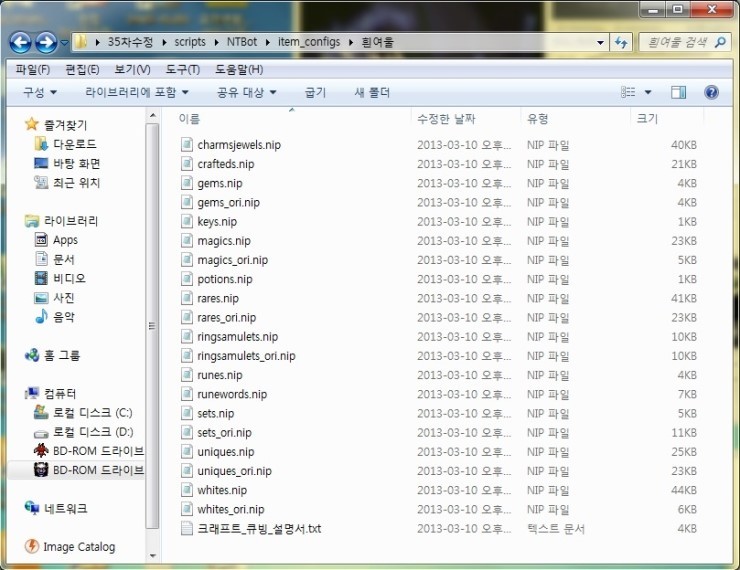The height and width of the screenshot is (570, 740).
Task: Sort by the 크기 size column header
Action: [x=647, y=119]
